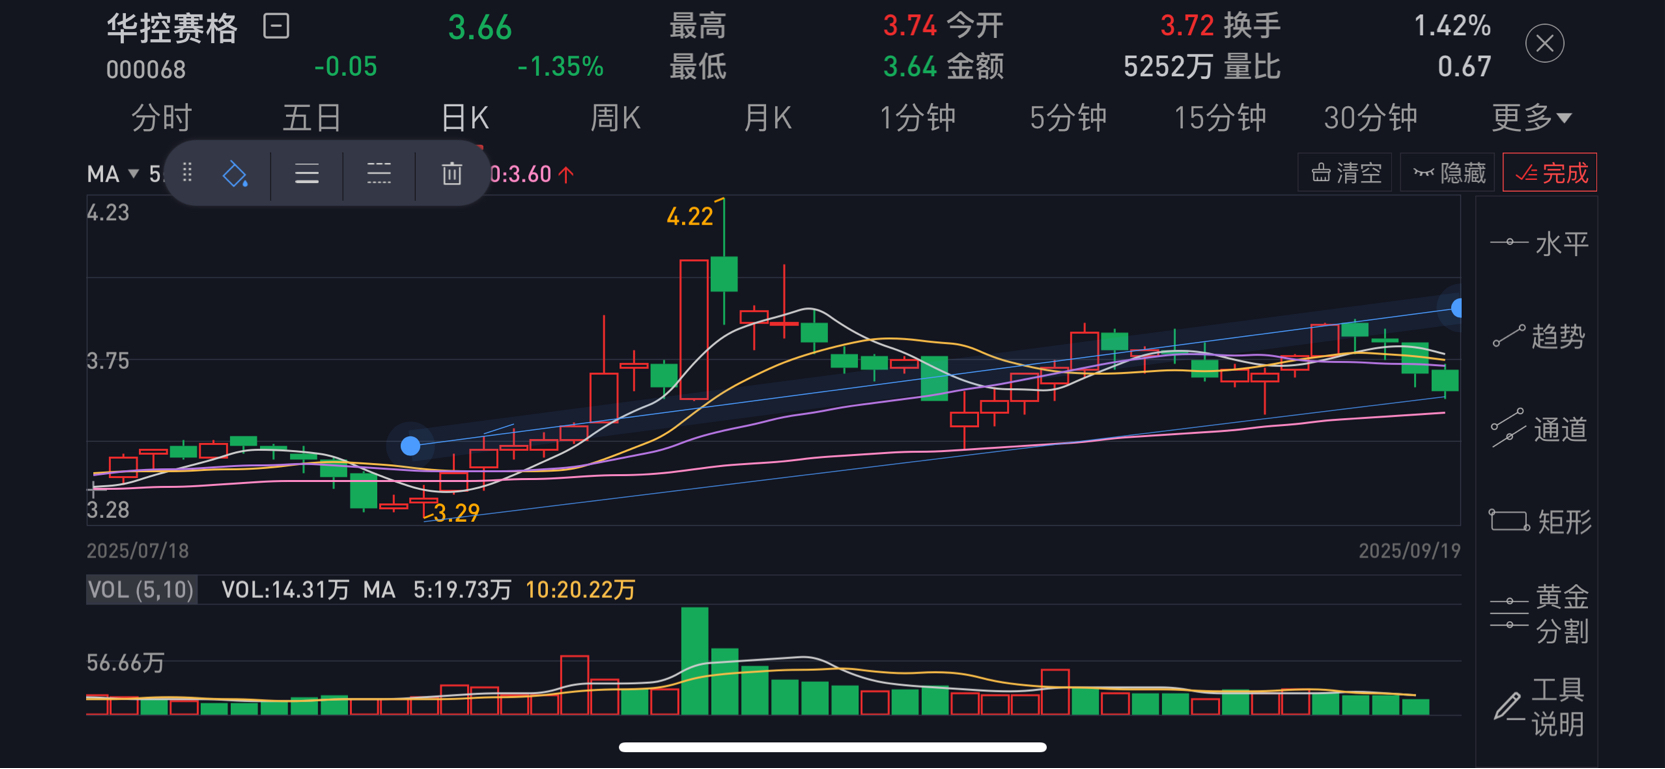Select the right blue channel anchor point
The width and height of the screenshot is (1665, 769).
point(1456,308)
